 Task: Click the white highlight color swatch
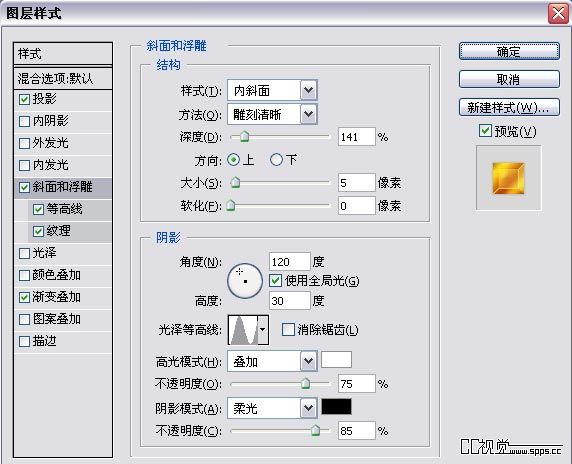click(336, 360)
